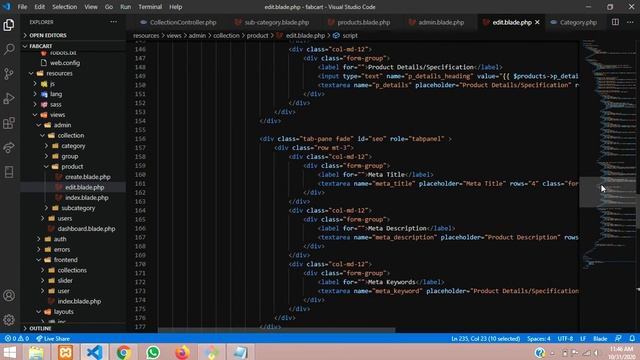Open the Selection menu
The width and height of the screenshot is (640, 360).
(x=64, y=7)
